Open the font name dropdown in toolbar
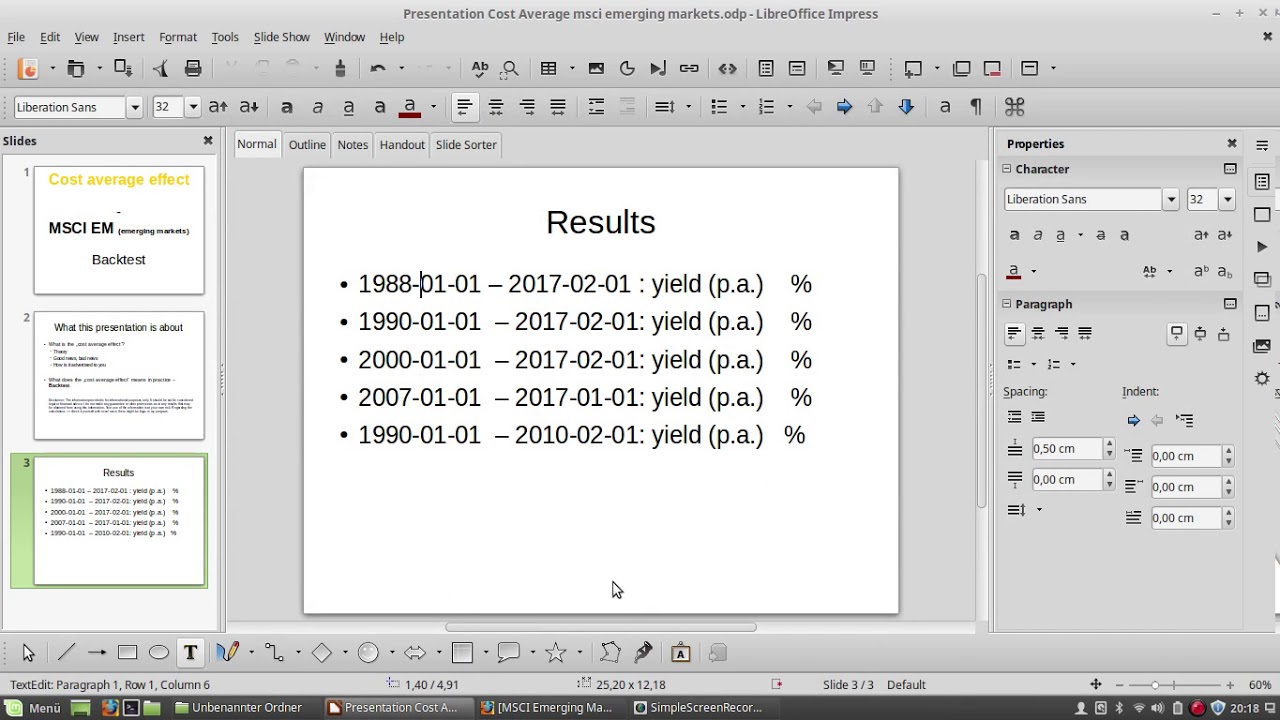1280x720 pixels. tap(134, 107)
